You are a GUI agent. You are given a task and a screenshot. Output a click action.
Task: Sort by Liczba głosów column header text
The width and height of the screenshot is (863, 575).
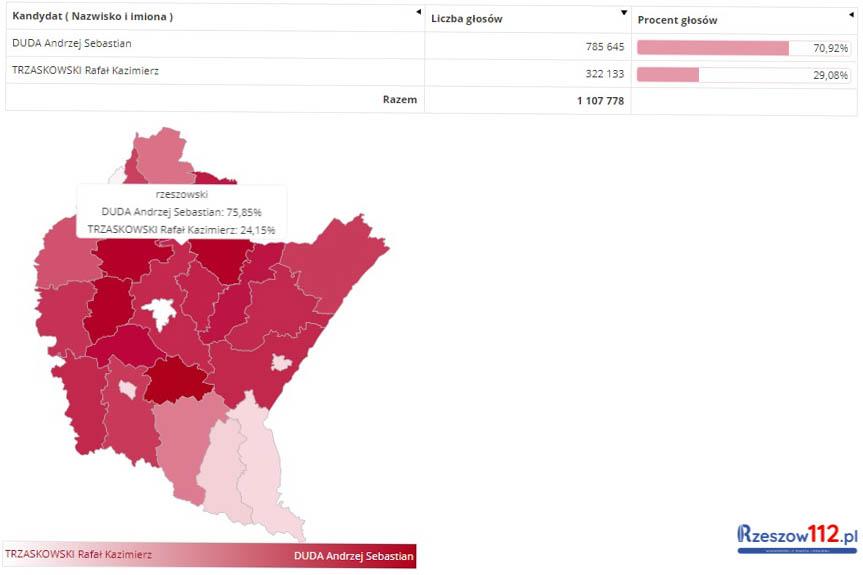click(467, 19)
